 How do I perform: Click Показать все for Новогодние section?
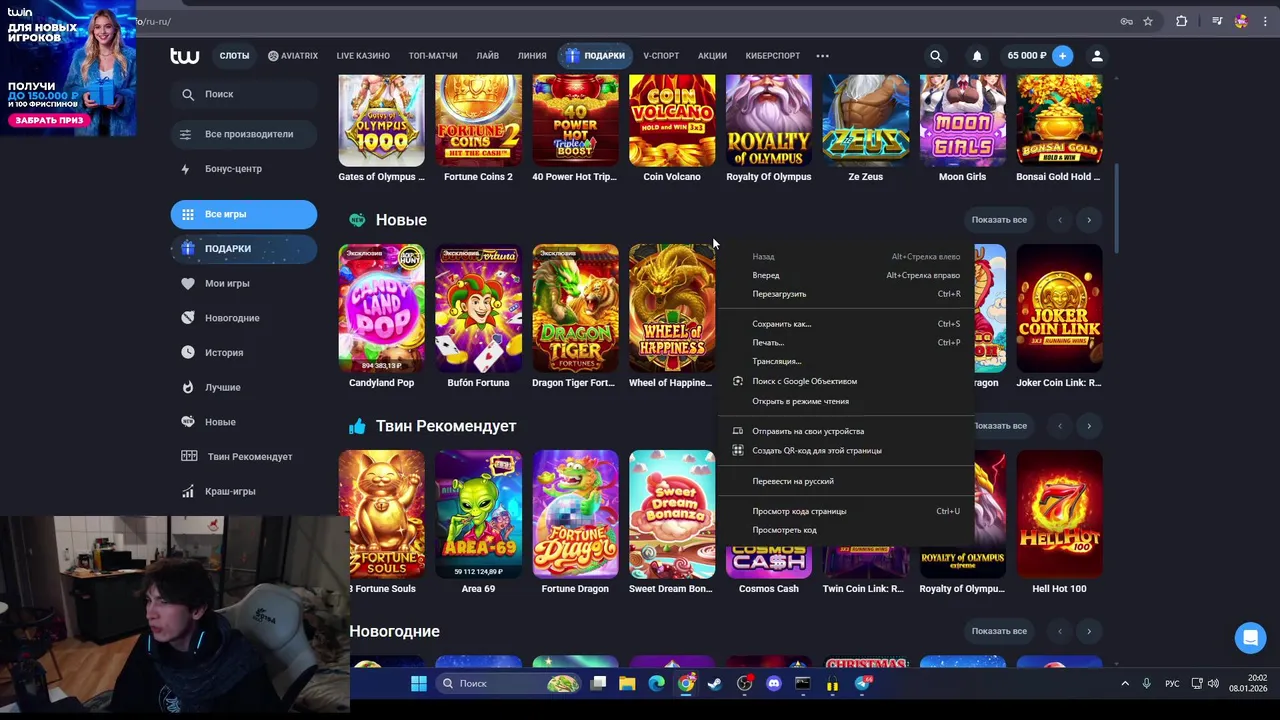click(999, 631)
